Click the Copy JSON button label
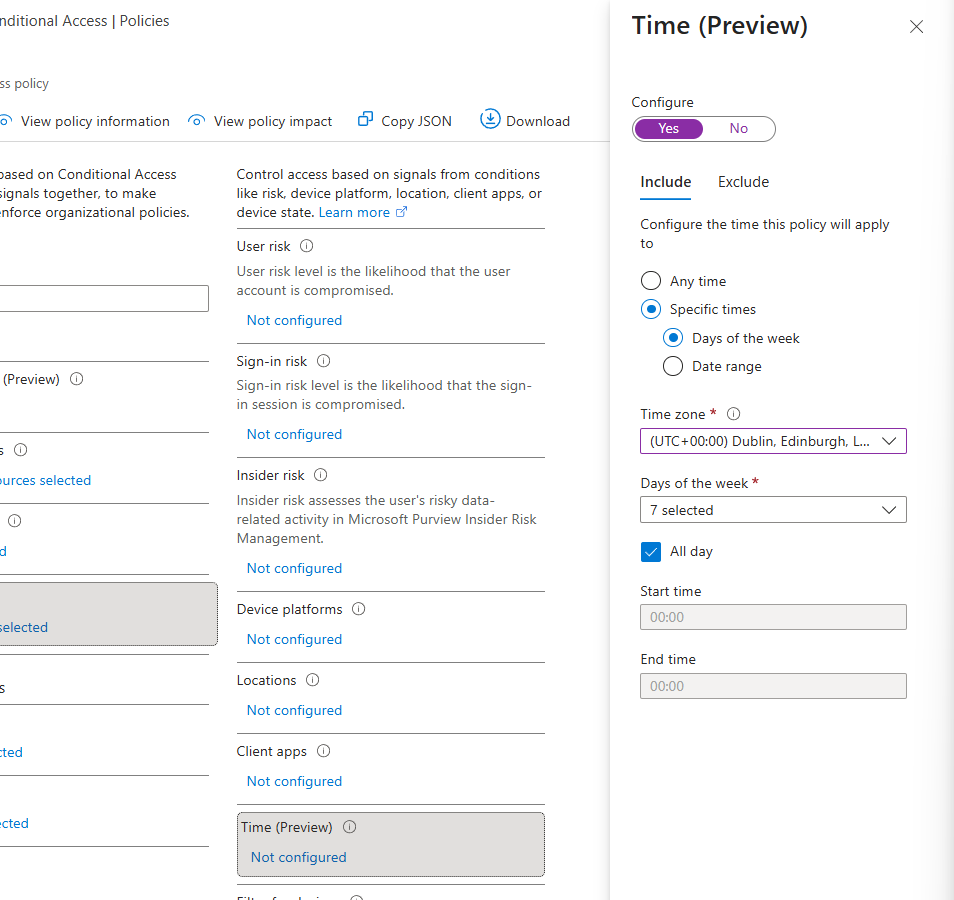The width and height of the screenshot is (954, 900). [x=416, y=121]
